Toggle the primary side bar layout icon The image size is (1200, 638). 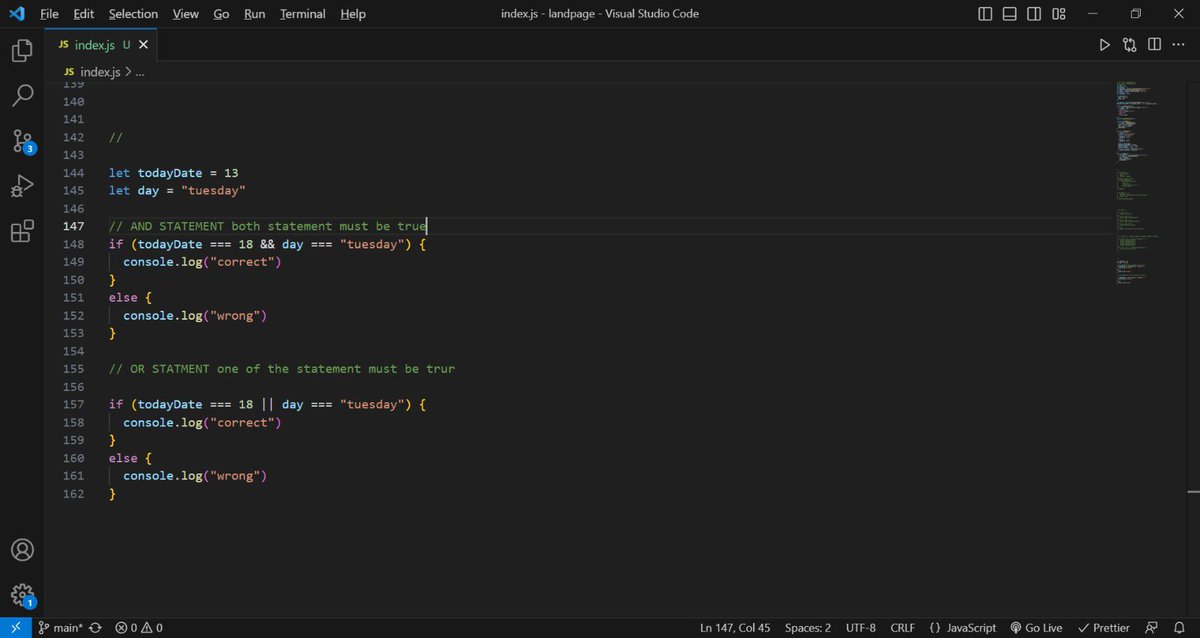[x=985, y=14]
